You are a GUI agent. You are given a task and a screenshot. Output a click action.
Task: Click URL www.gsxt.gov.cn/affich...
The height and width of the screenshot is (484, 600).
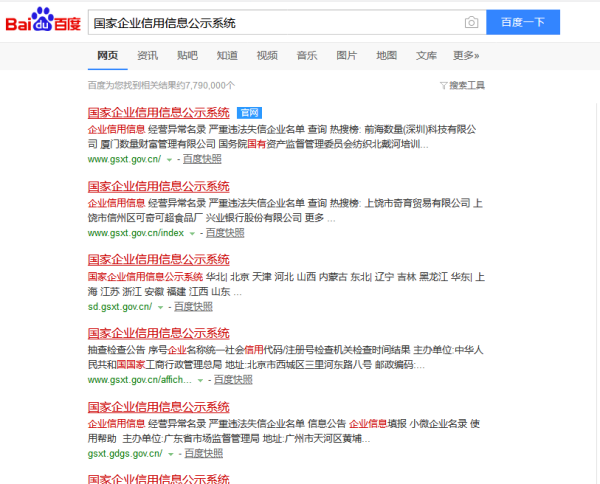point(140,380)
